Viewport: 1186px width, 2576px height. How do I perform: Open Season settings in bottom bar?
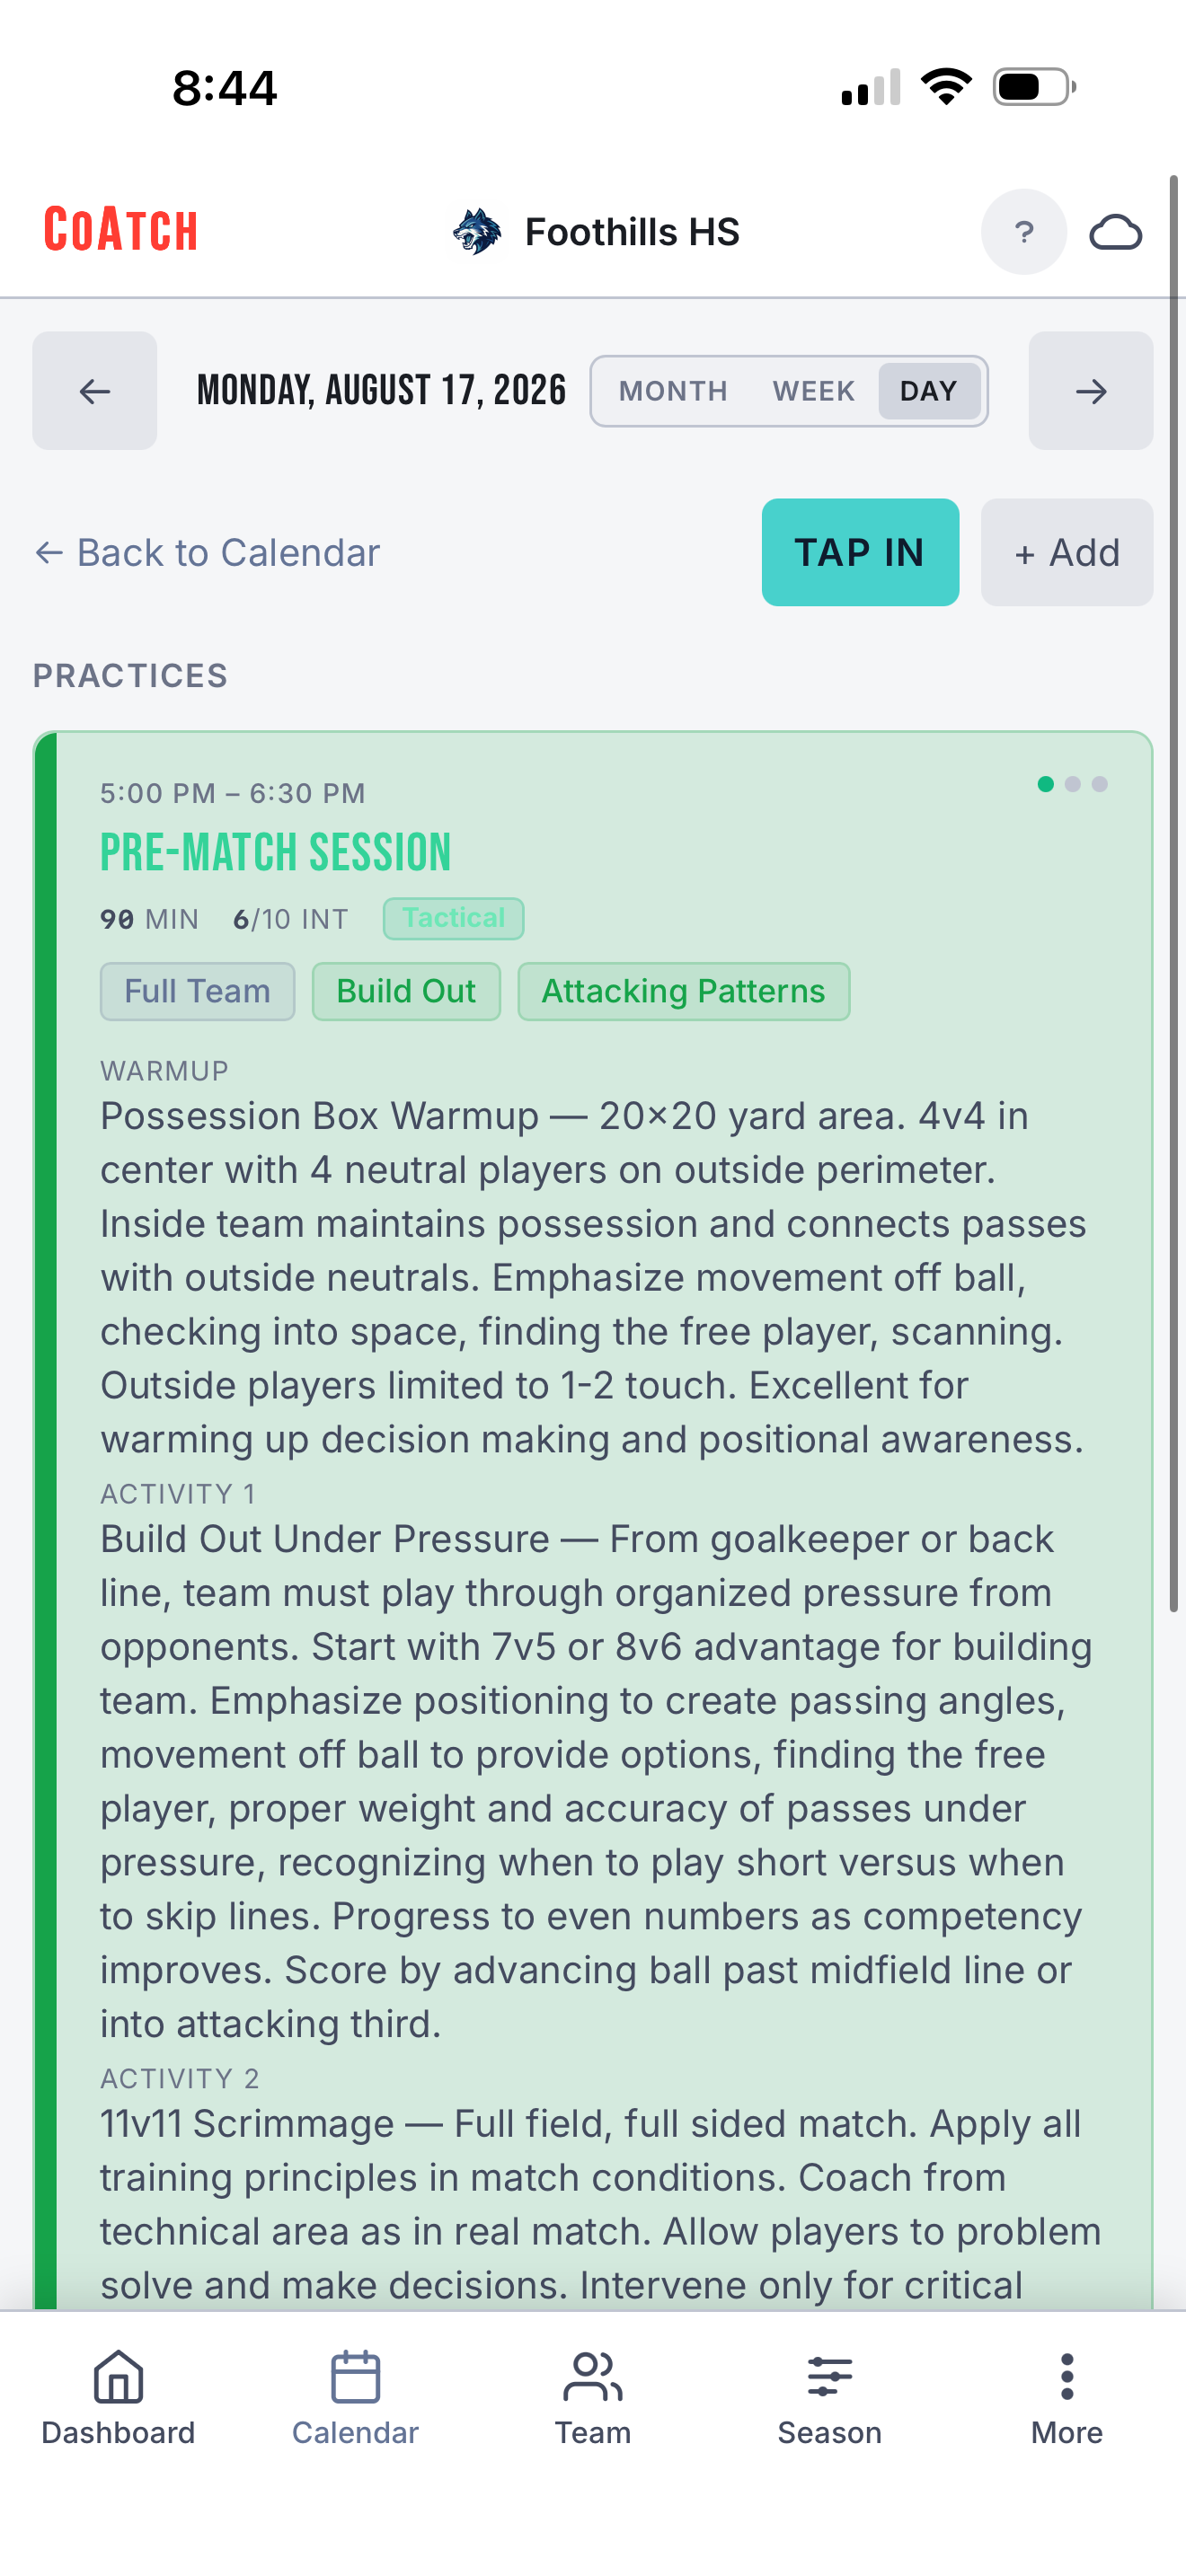[830, 2397]
